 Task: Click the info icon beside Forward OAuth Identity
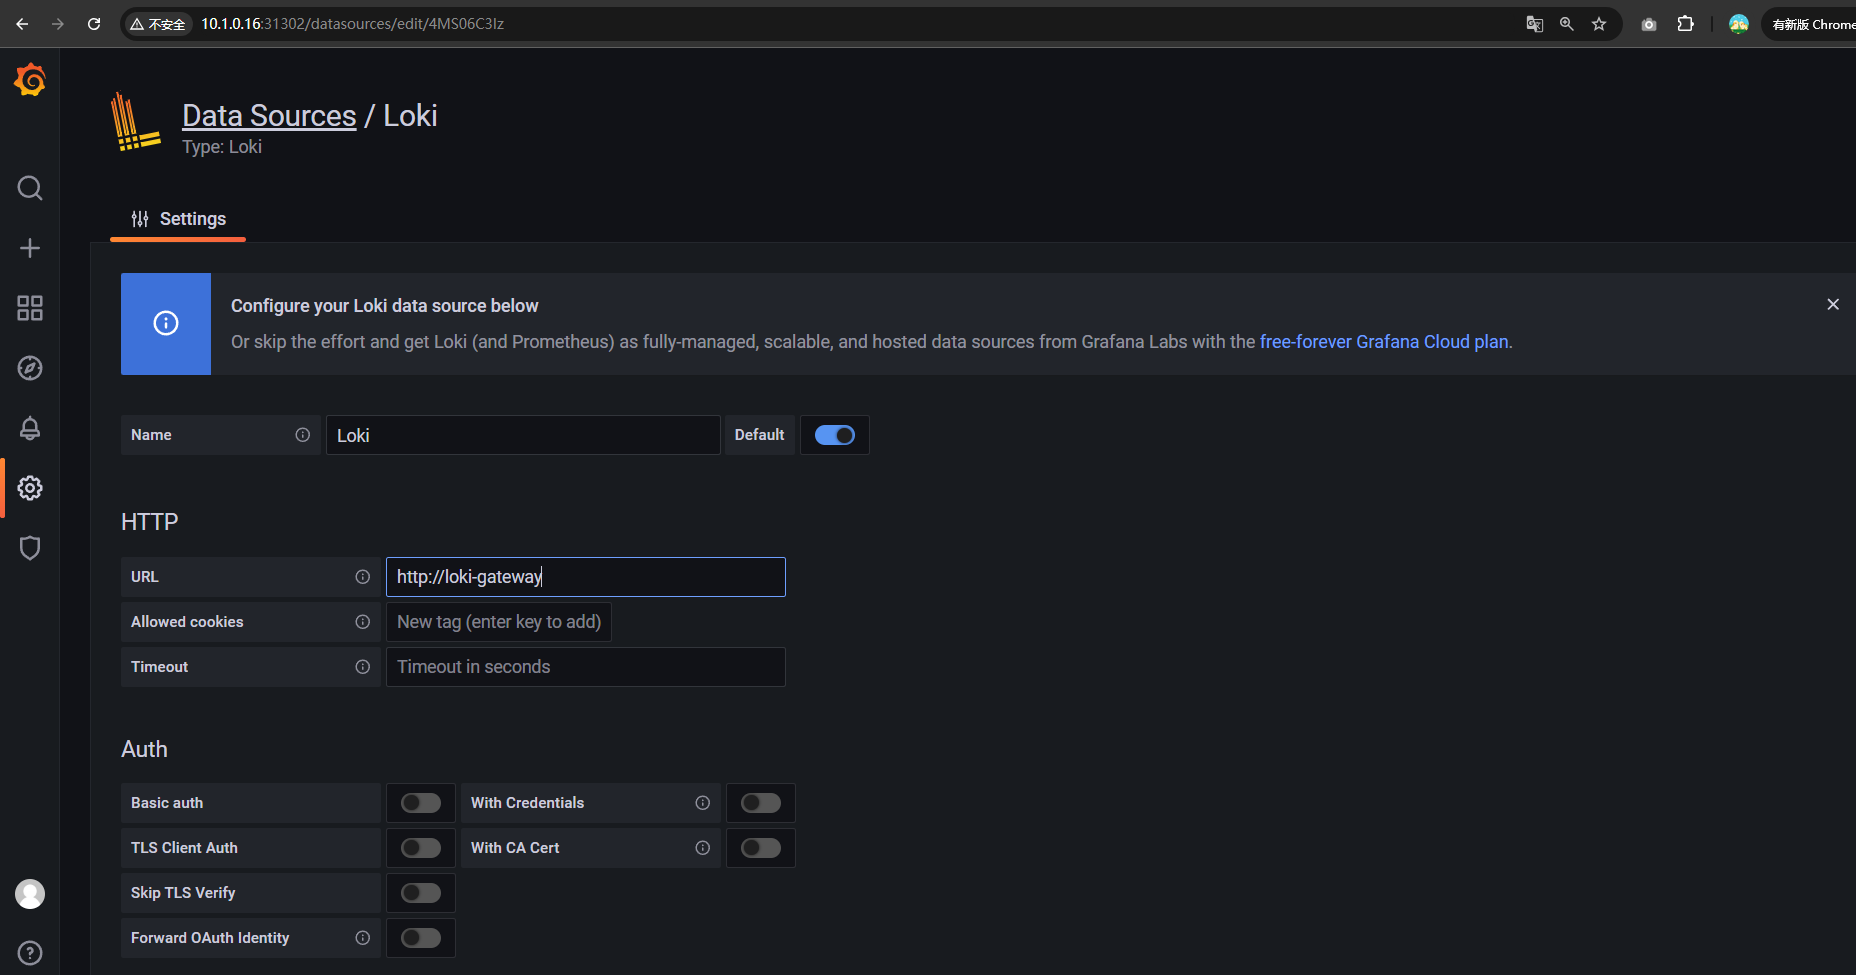click(x=362, y=938)
